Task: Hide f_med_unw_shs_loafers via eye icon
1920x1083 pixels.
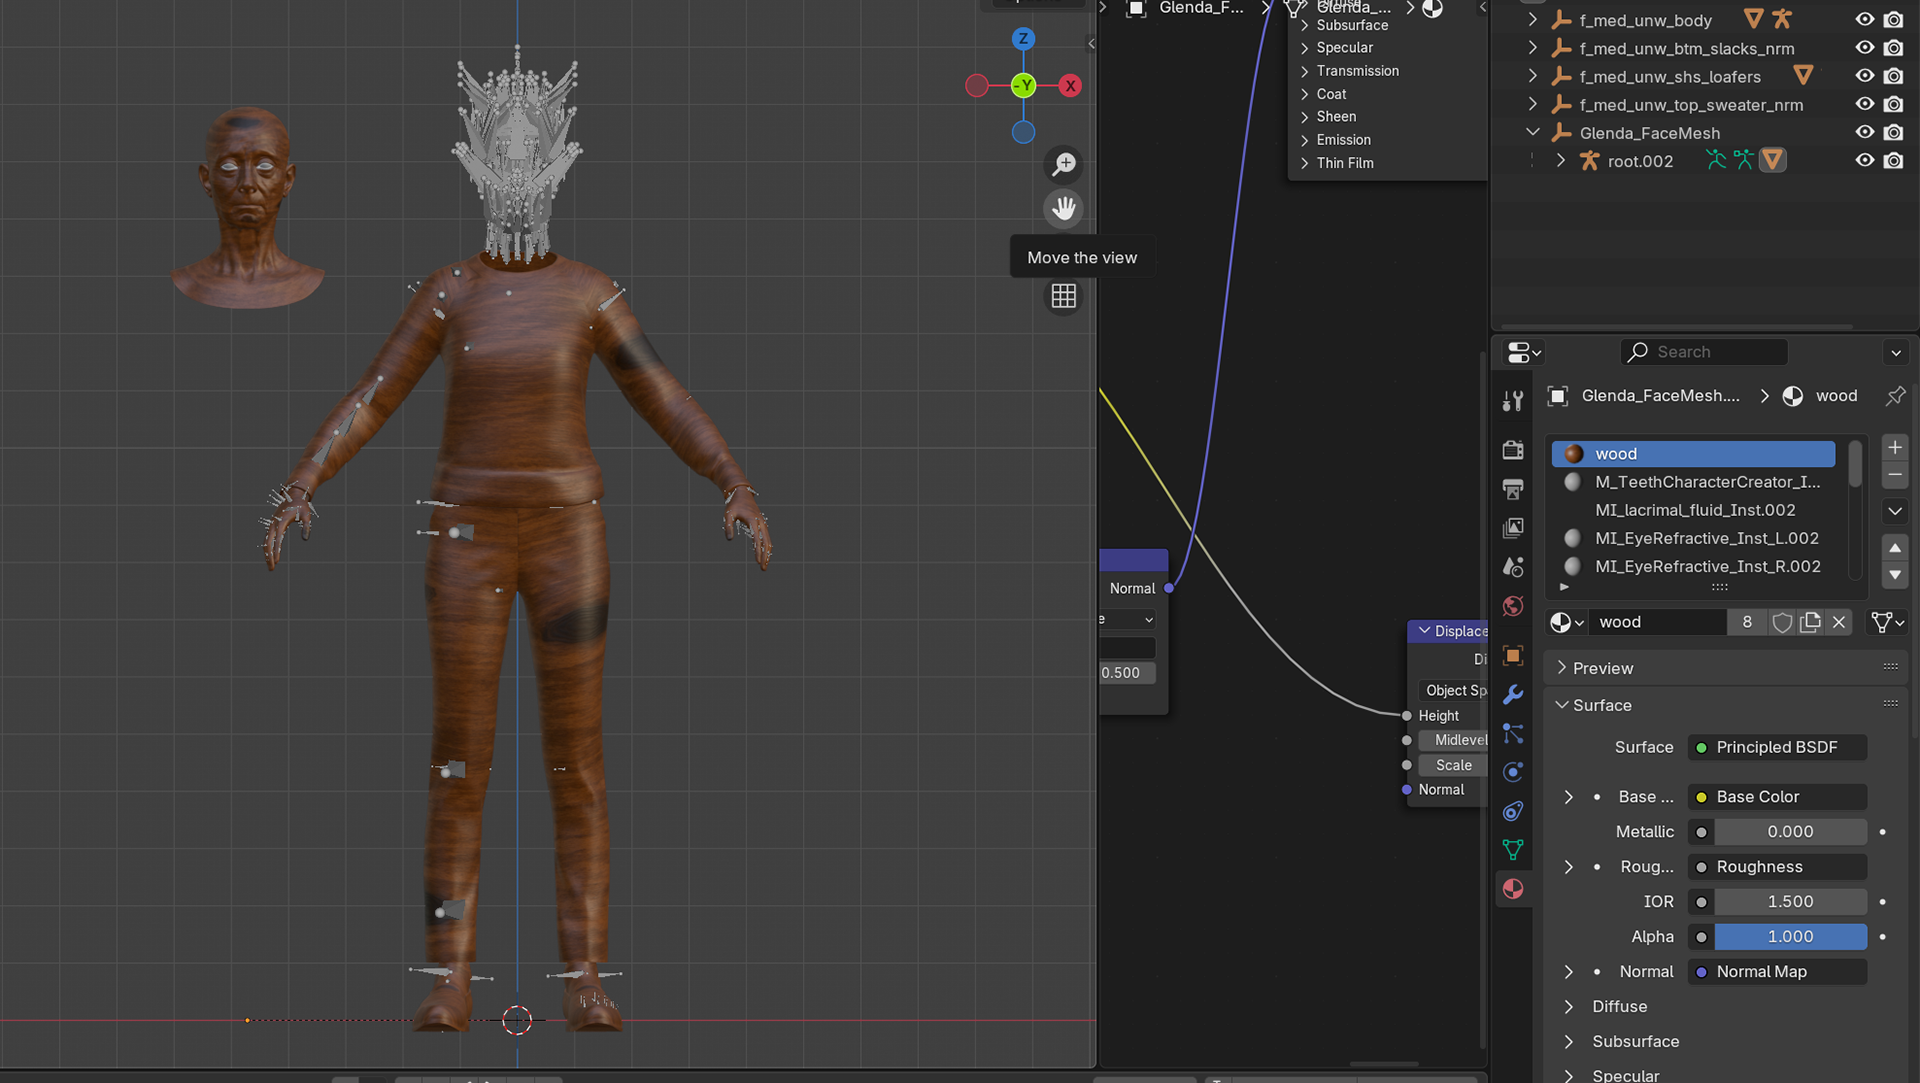Action: pyautogui.click(x=1865, y=76)
